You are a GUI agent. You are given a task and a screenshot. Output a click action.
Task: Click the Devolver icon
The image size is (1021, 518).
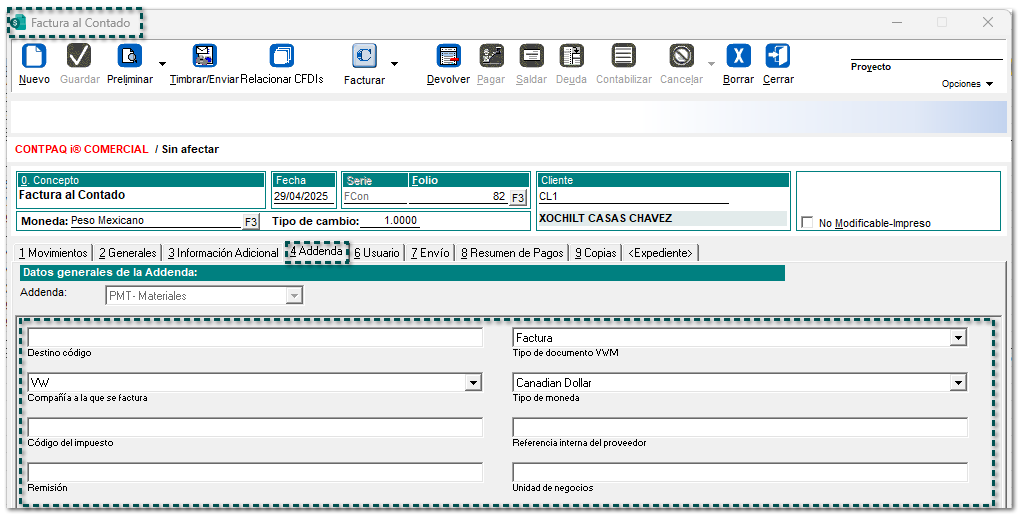[448, 56]
